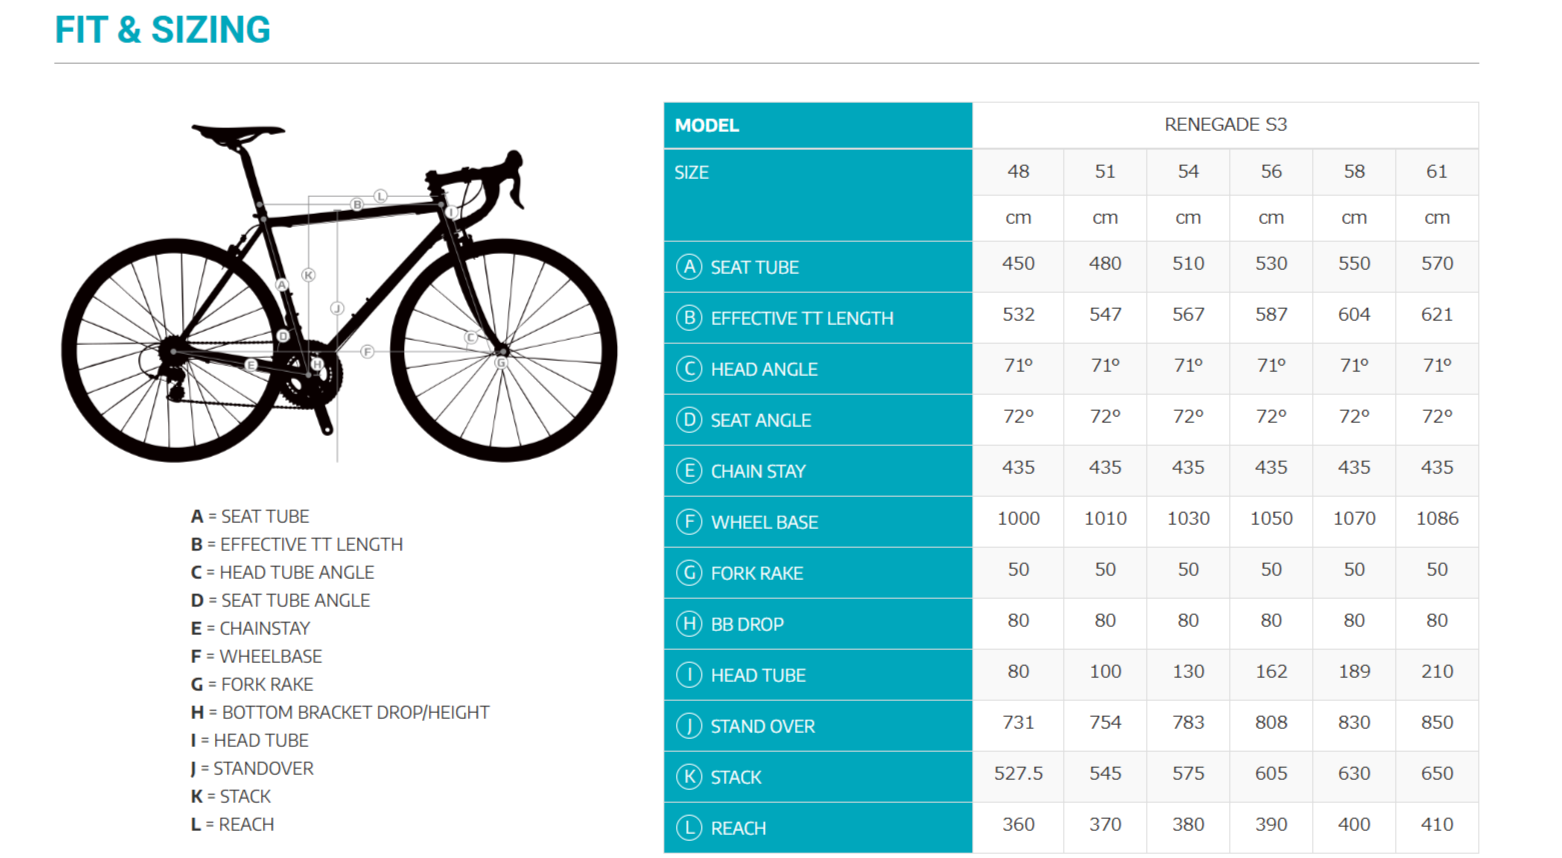The height and width of the screenshot is (858, 1562).
Task: Select the circled G icon for Fork Rake
Action: 688,573
